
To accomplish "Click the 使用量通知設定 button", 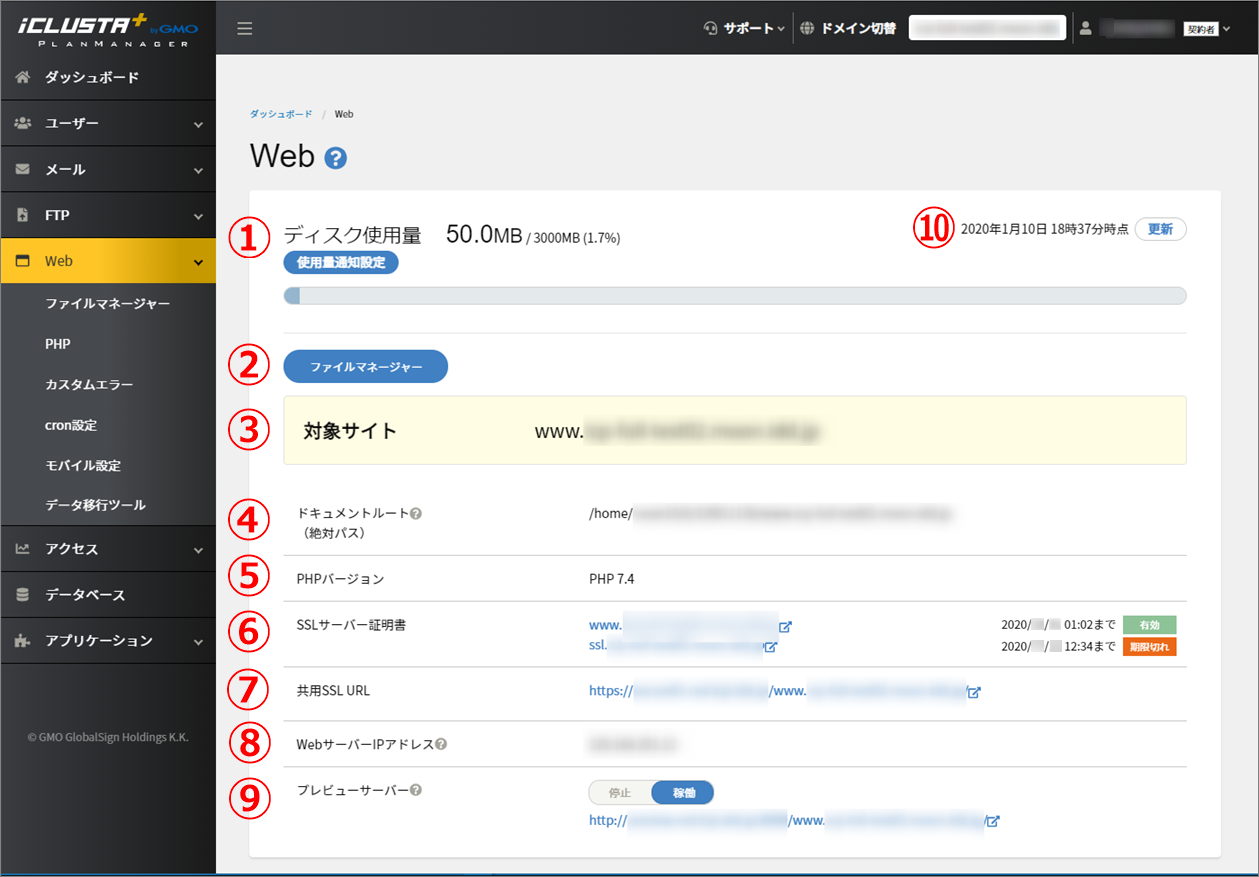I will 340,262.
